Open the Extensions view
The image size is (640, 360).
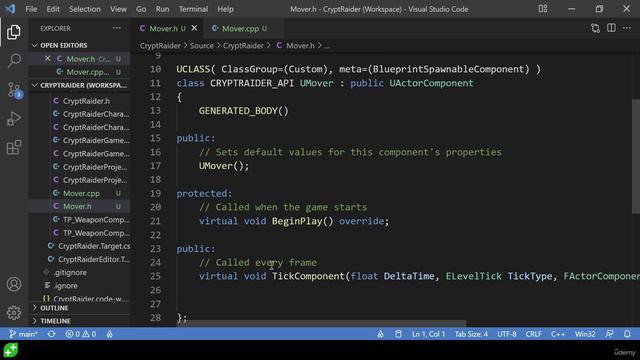(x=13, y=147)
